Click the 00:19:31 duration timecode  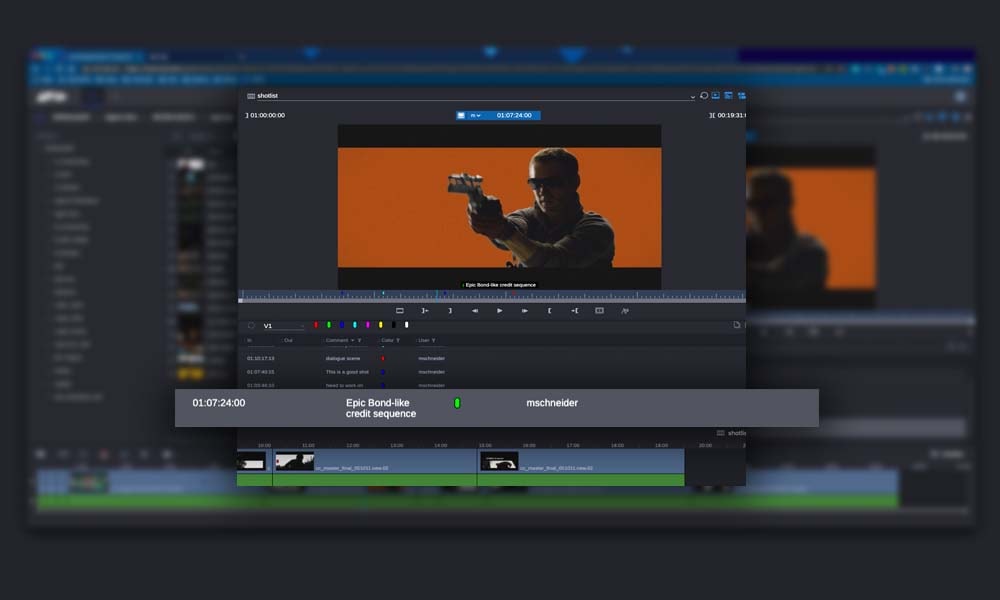point(731,115)
